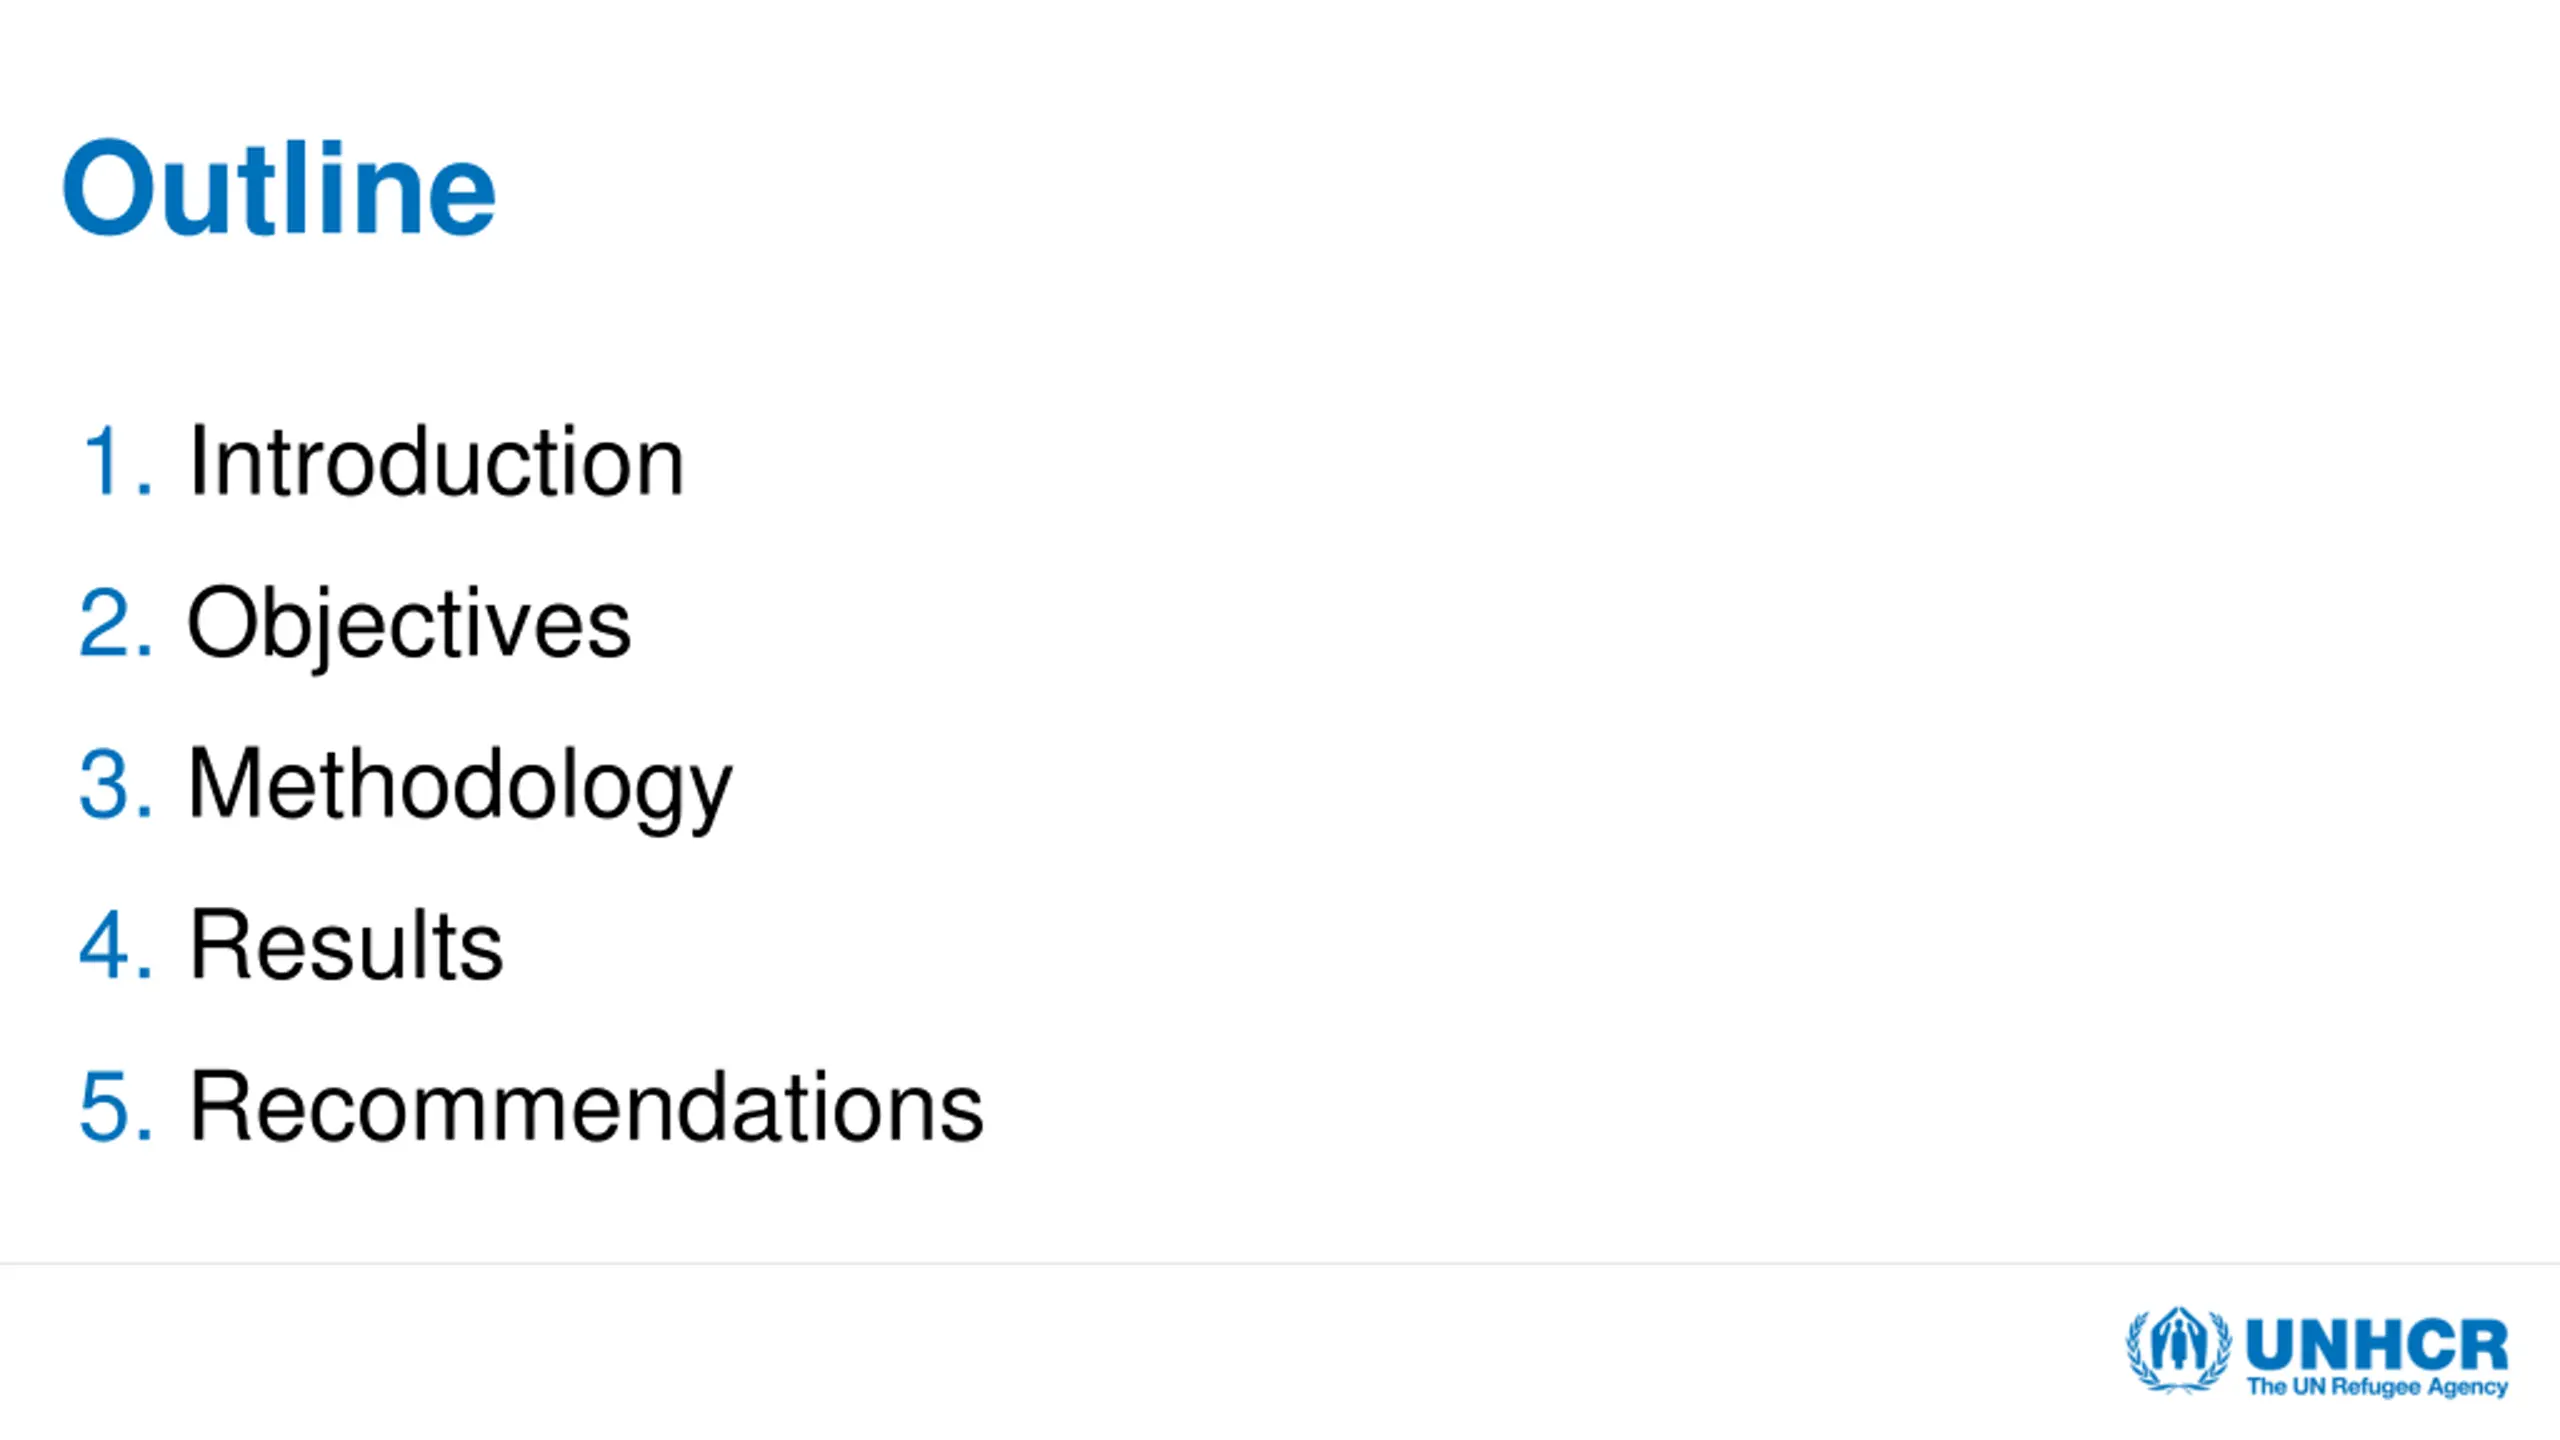Image resolution: width=2560 pixels, height=1440 pixels.
Task: Click the word Agency in logo tagline
Action: [x=2468, y=1388]
